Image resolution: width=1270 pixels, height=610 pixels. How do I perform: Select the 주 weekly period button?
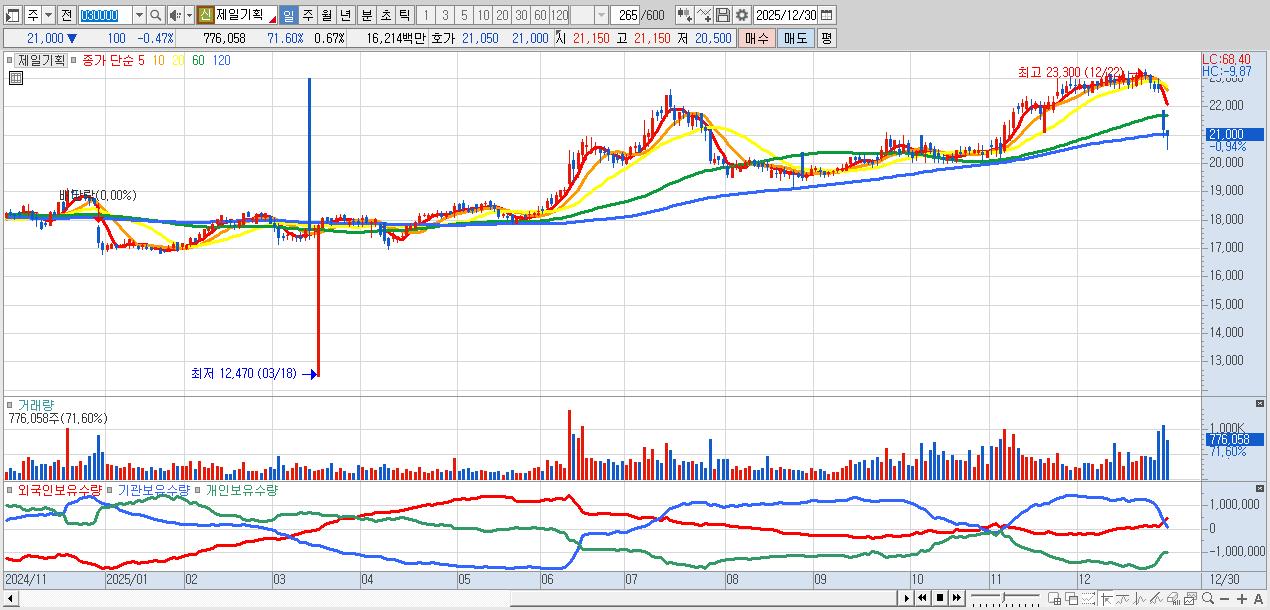pos(306,15)
